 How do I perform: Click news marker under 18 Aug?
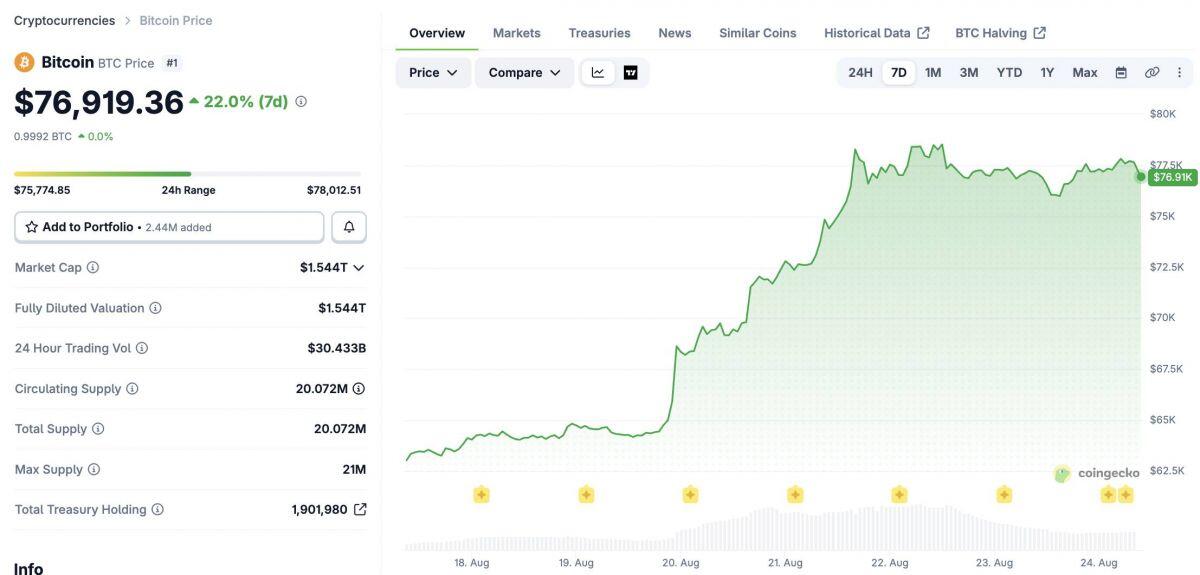pos(481,494)
